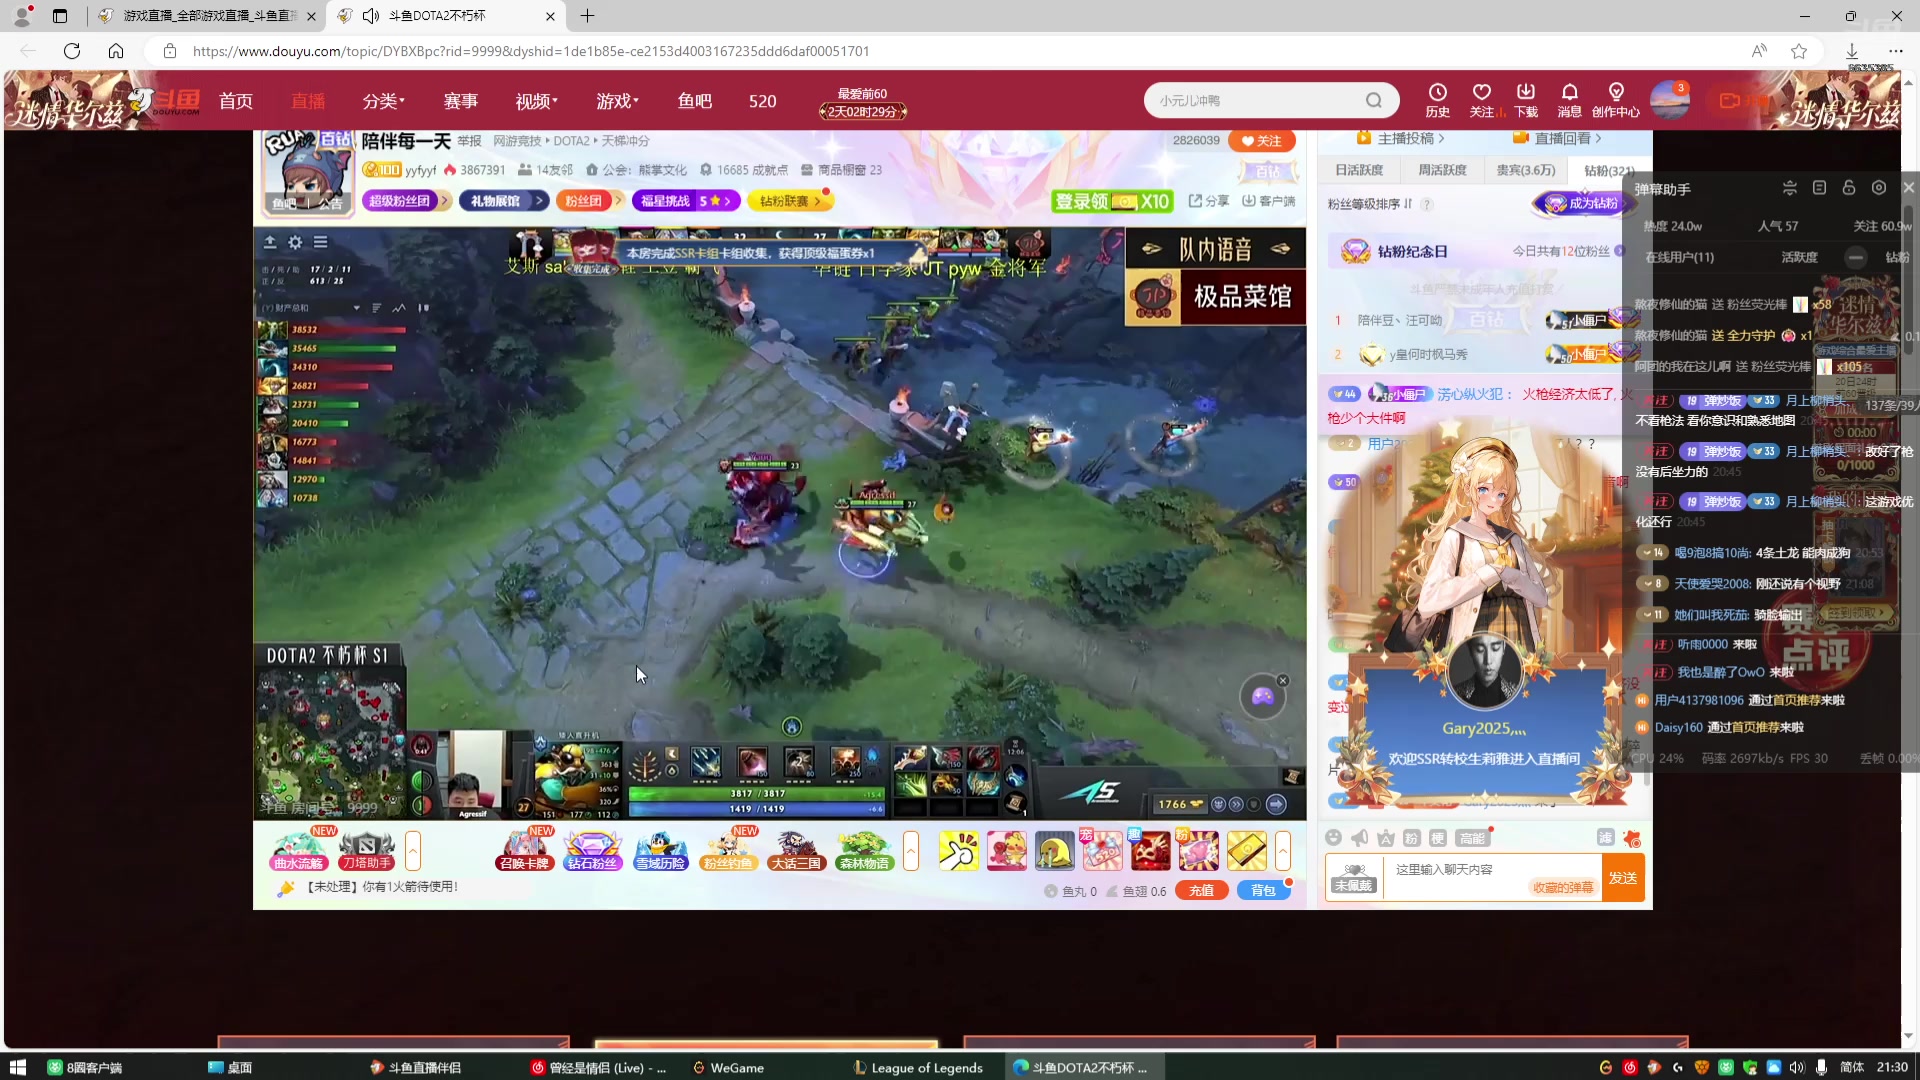Open 创作中心 lightbulb icon
1920x1080 pixels.
pyautogui.click(x=1616, y=100)
